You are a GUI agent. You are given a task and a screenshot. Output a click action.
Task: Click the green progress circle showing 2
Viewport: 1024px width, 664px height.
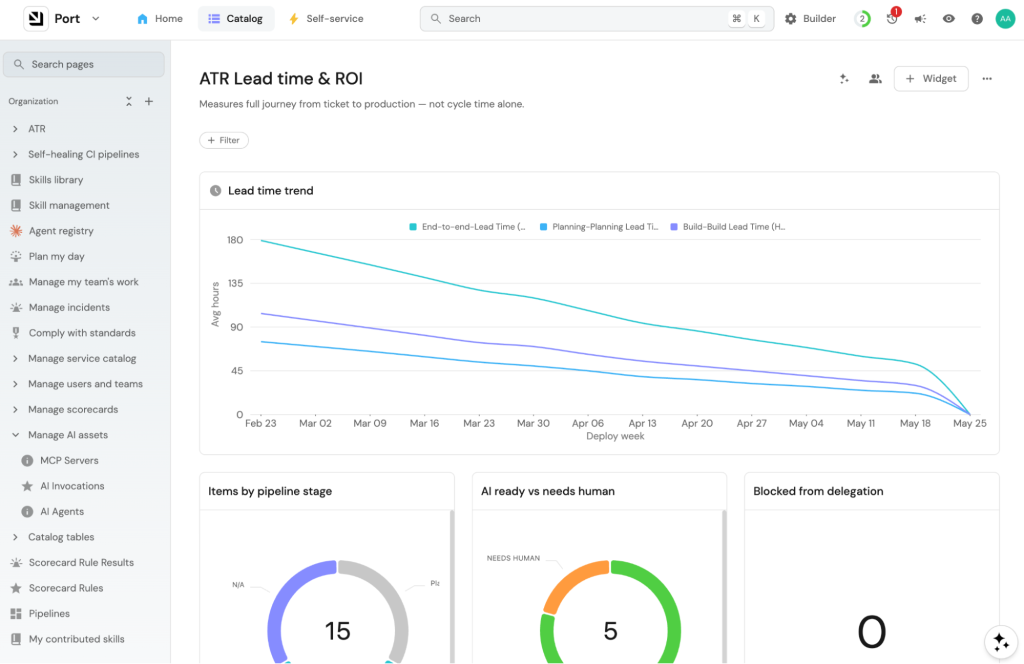click(862, 19)
